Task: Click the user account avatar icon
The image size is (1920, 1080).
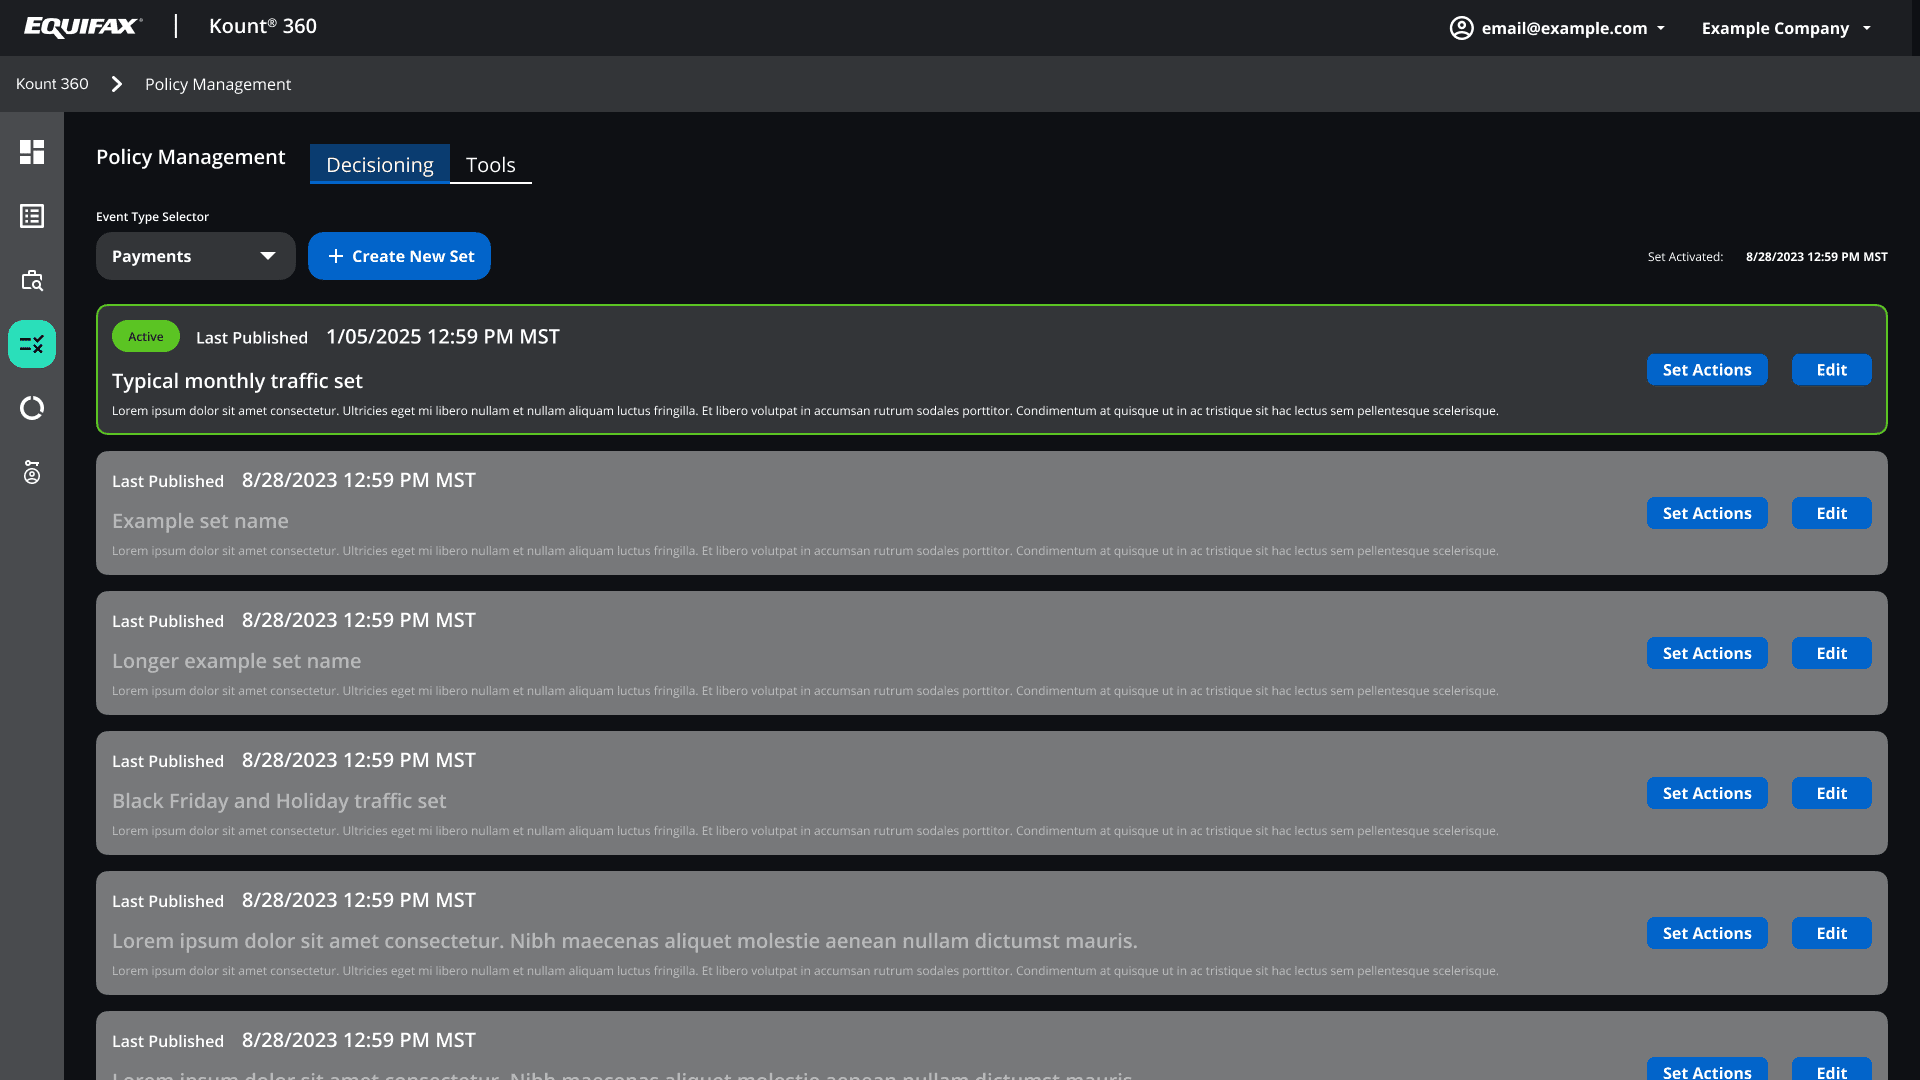Action: tap(1461, 28)
